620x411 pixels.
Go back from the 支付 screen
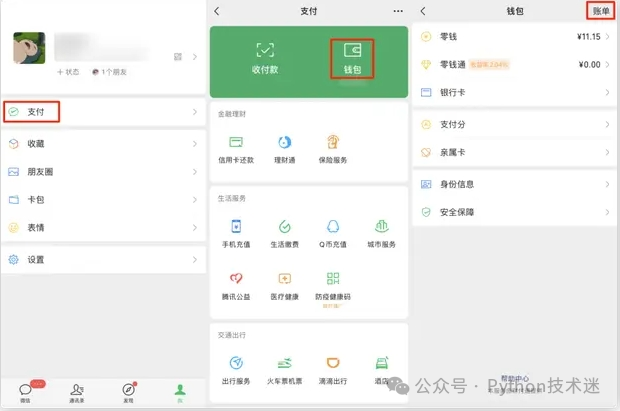pyautogui.click(x=217, y=11)
